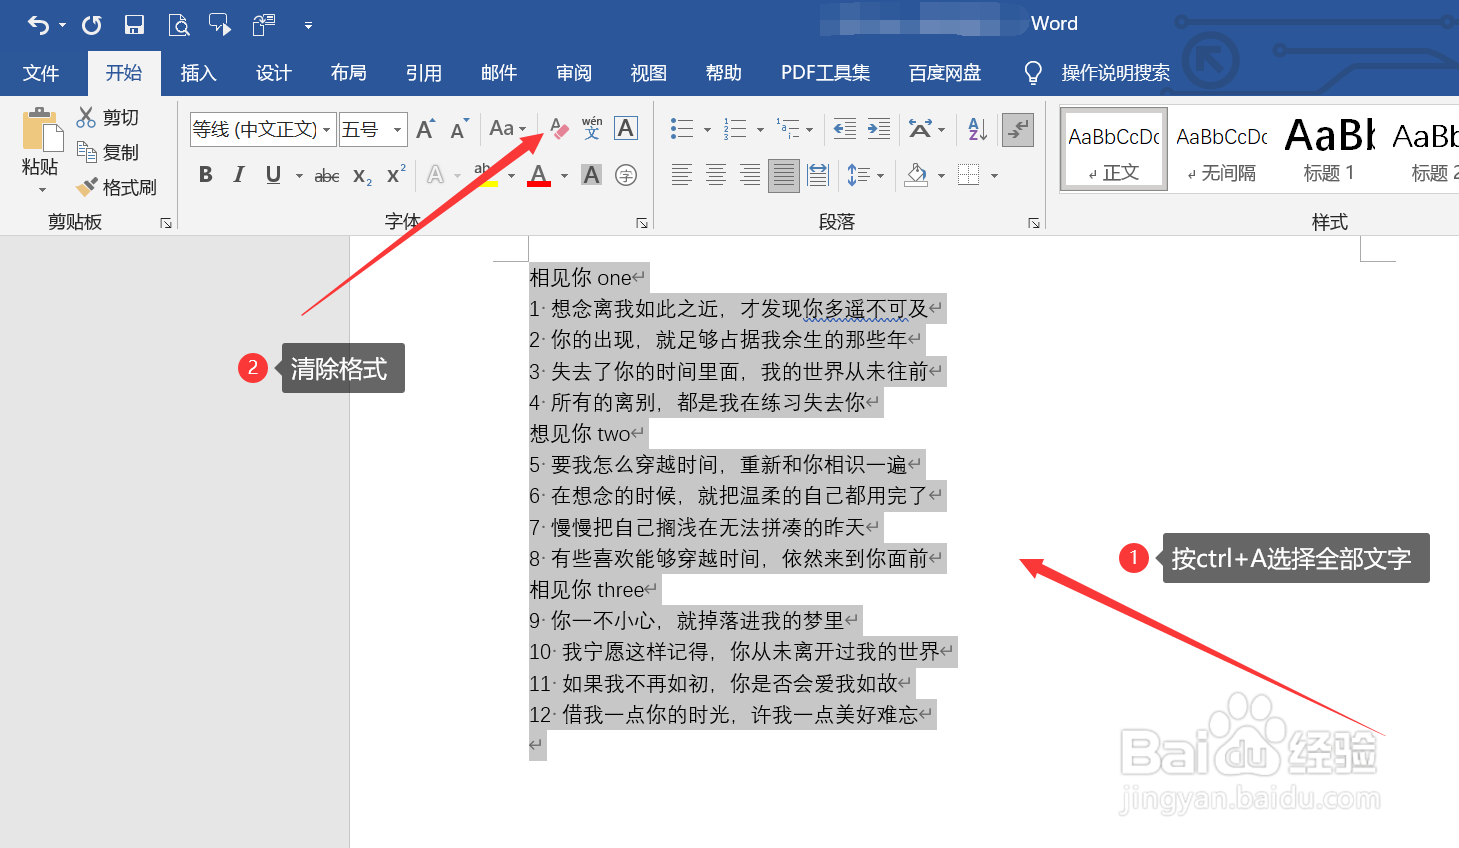Click the Character Border icon
The height and width of the screenshot is (848, 1459).
point(625,128)
